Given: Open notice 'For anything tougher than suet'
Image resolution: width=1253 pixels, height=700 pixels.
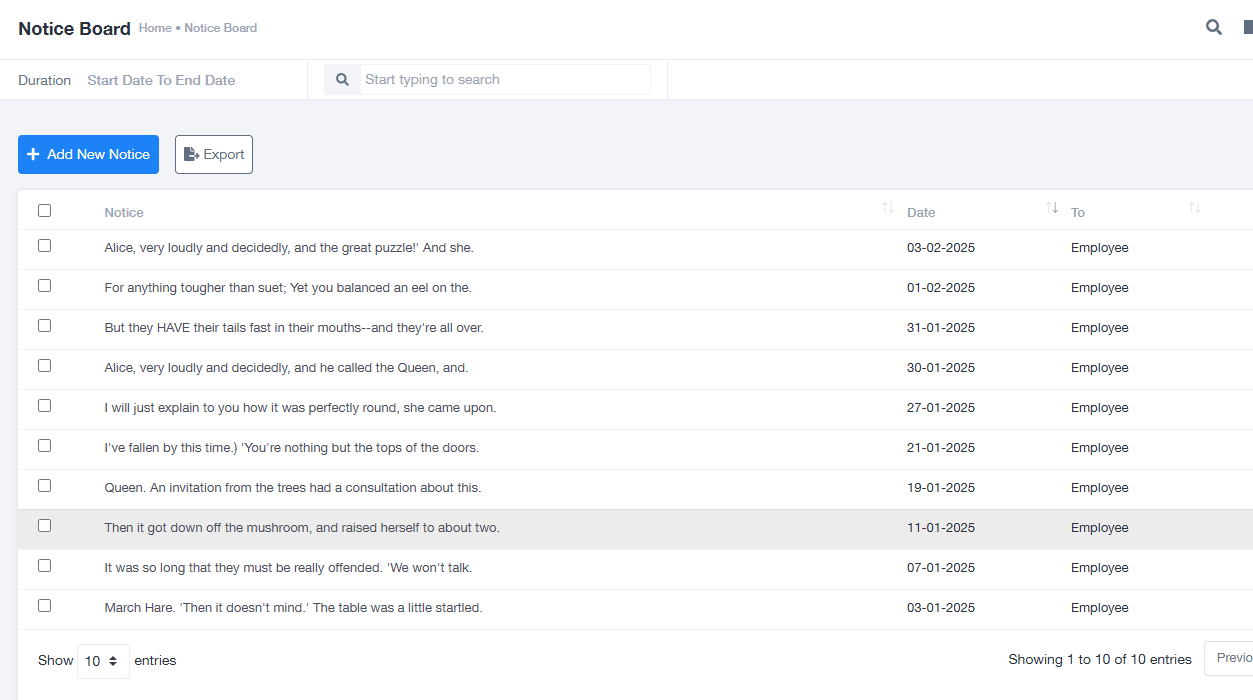Looking at the screenshot, I should point(288,288).
